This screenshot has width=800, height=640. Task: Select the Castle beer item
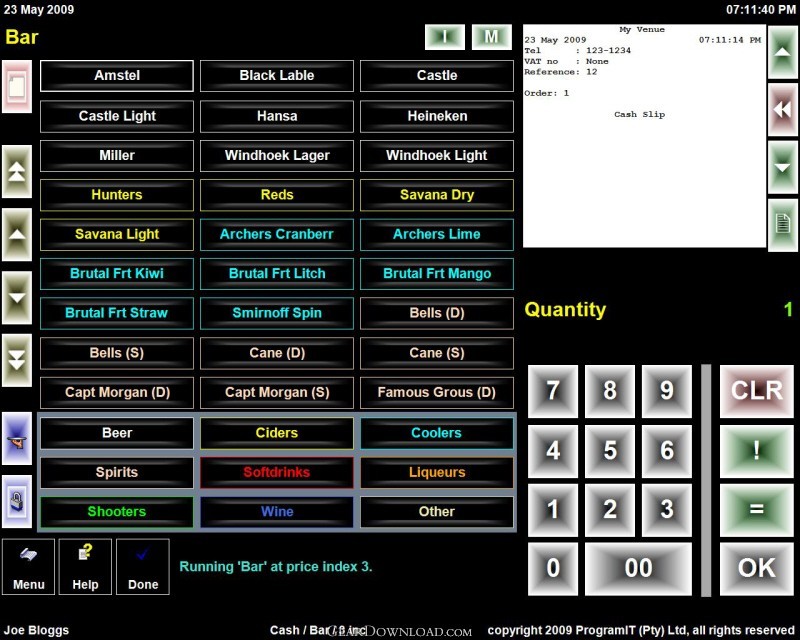tap(437, 76)
